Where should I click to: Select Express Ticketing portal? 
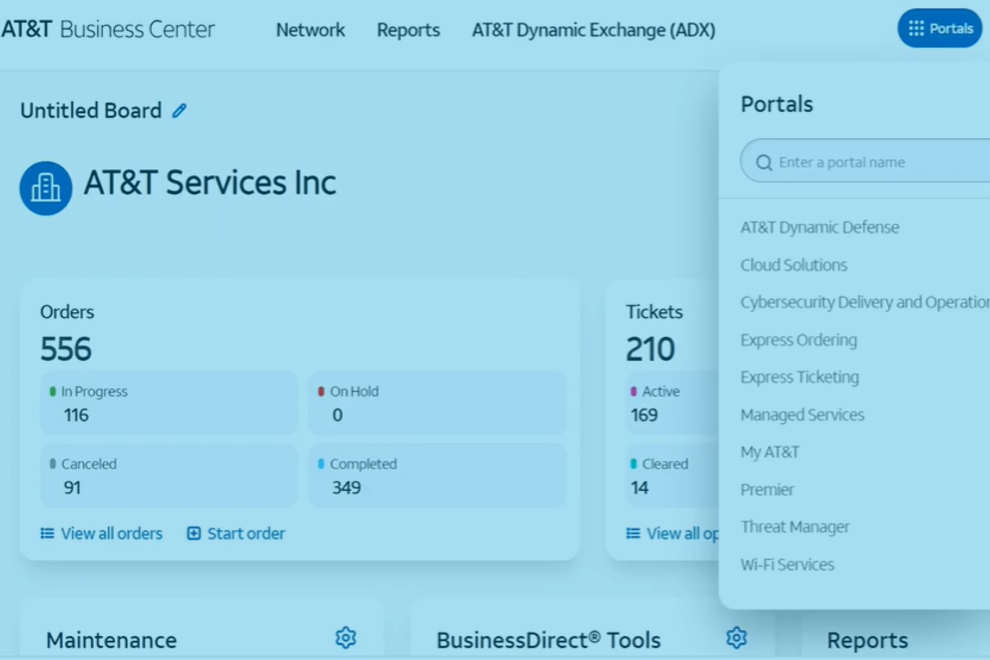[x=799, y=377]
